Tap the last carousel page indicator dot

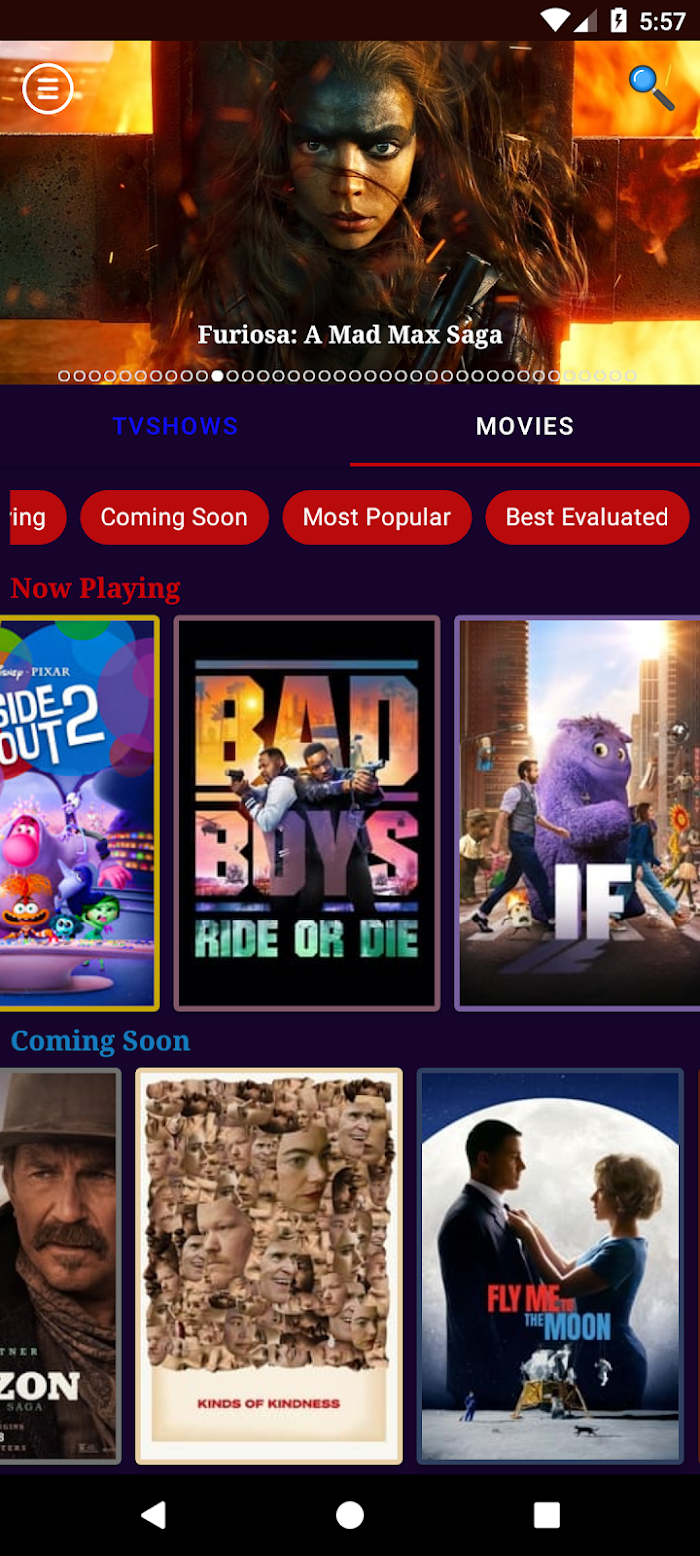tap(631, 376)
